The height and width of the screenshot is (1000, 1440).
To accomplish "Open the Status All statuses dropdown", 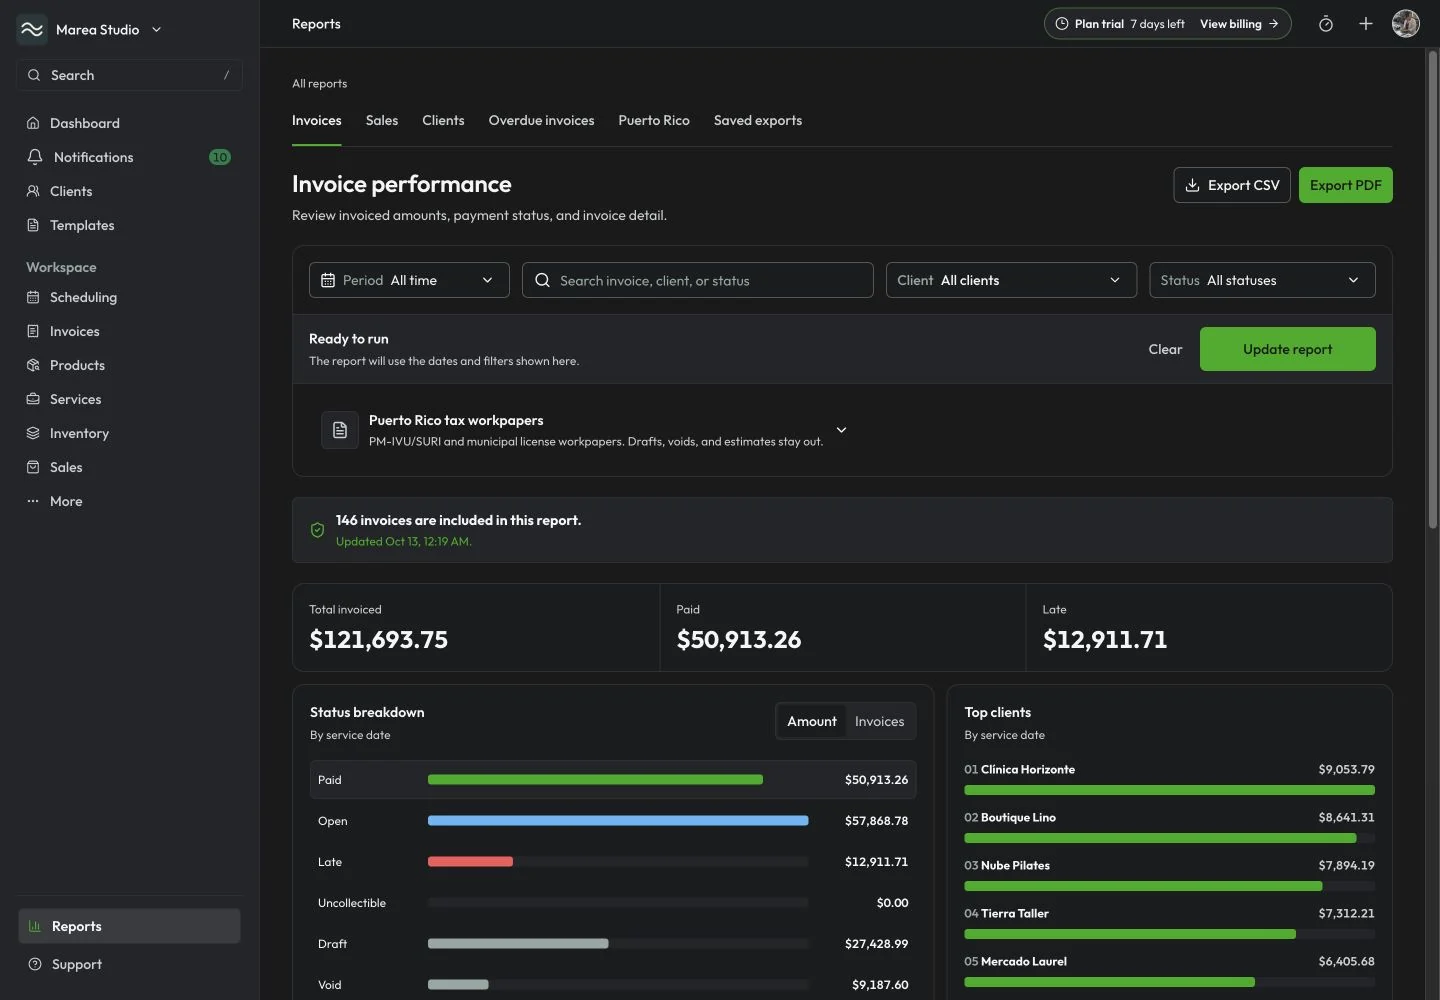I will coord(1262,280).
